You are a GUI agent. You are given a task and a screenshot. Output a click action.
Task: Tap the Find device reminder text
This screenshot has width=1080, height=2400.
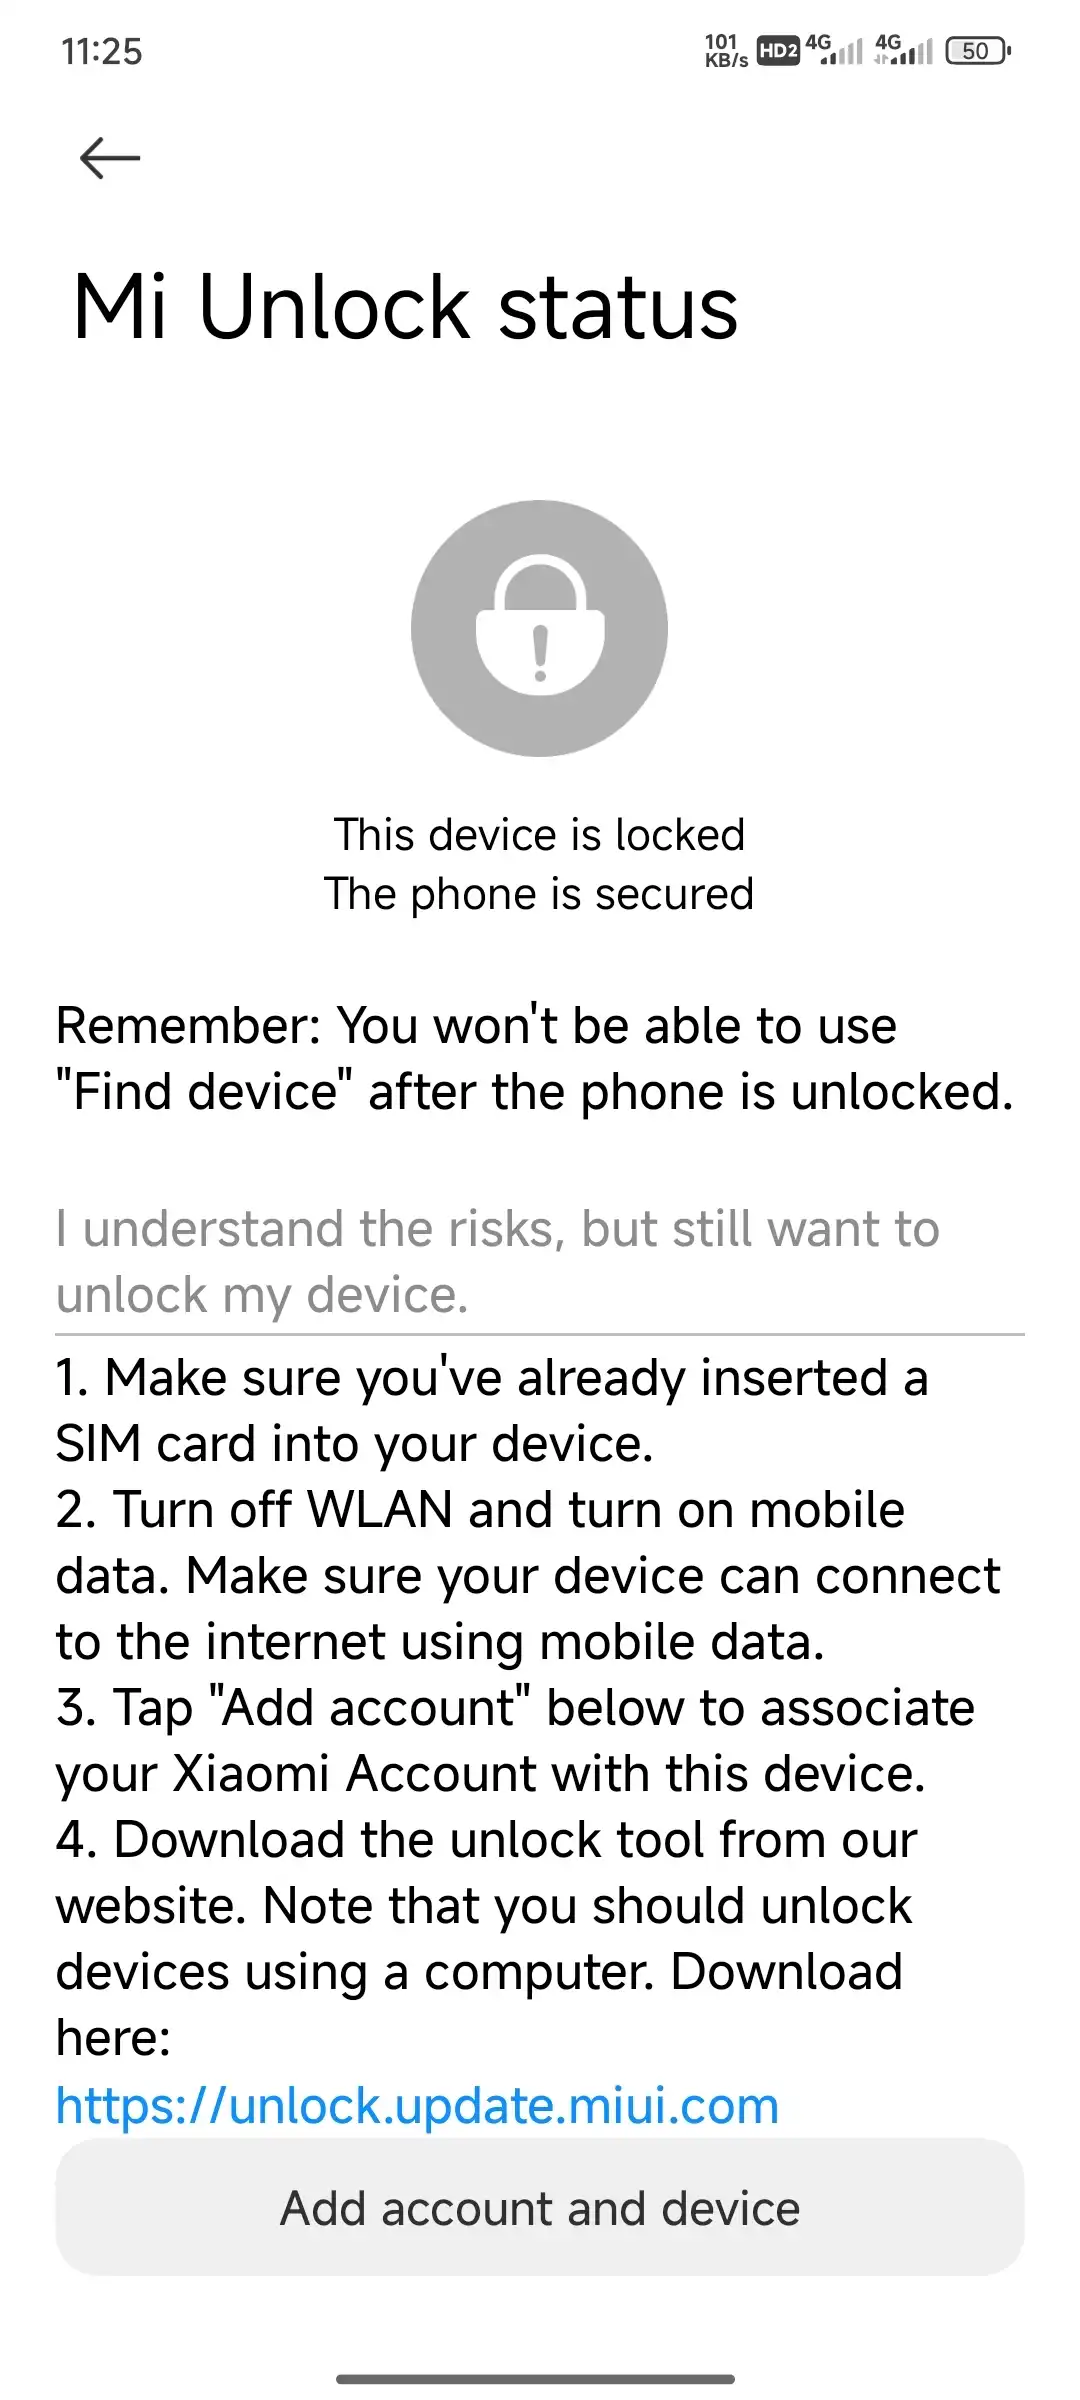click(x=535, y=1059)
